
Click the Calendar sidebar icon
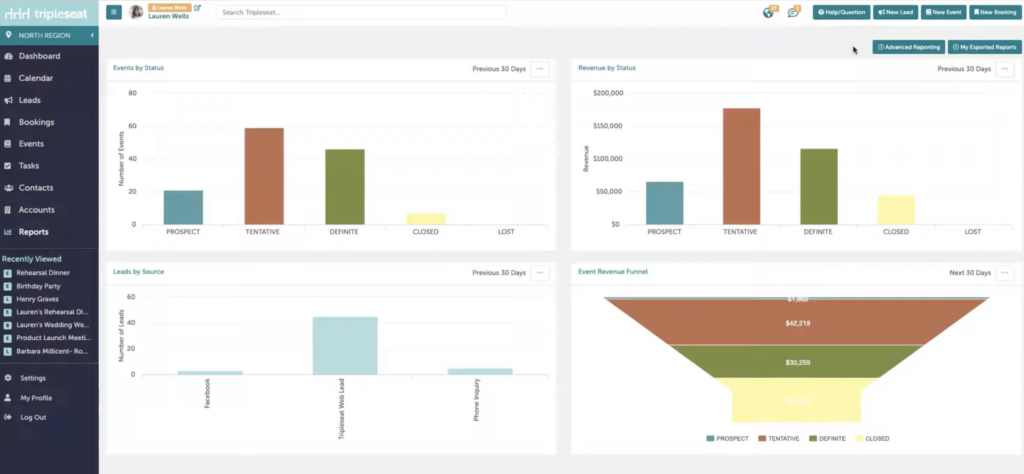(8, 78)
